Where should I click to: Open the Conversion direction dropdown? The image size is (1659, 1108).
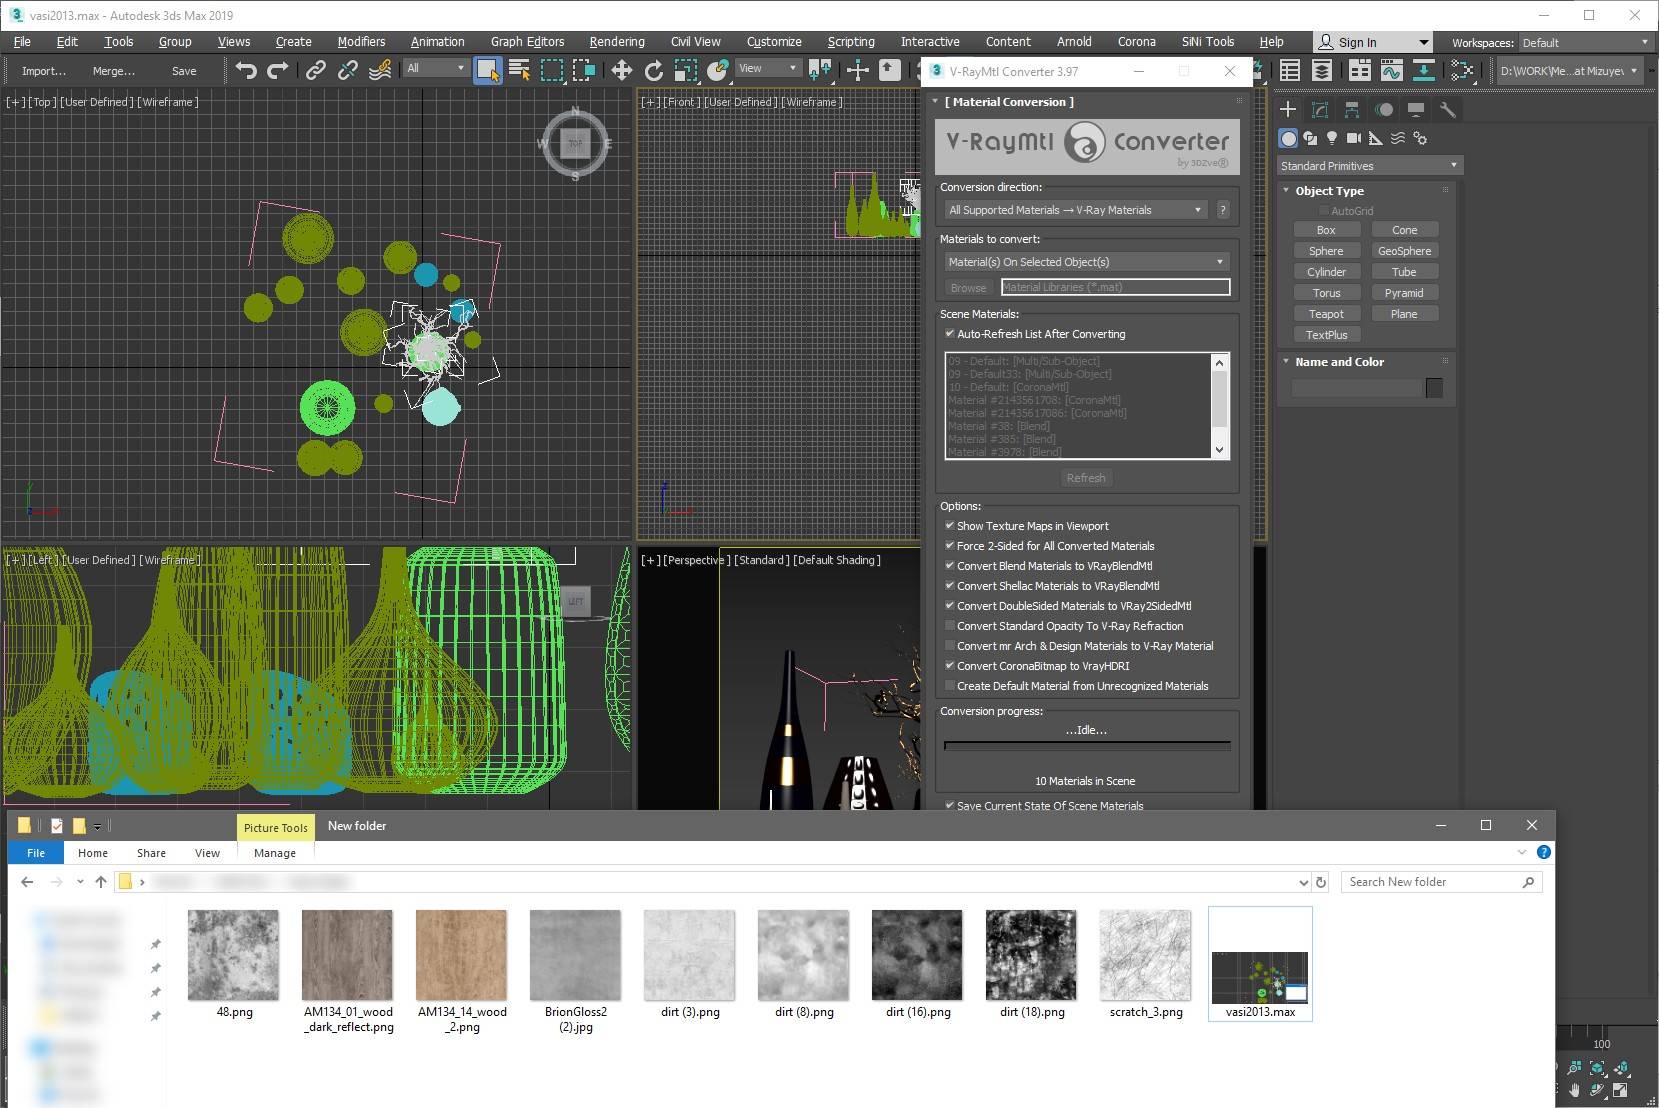pos(1074,210)
